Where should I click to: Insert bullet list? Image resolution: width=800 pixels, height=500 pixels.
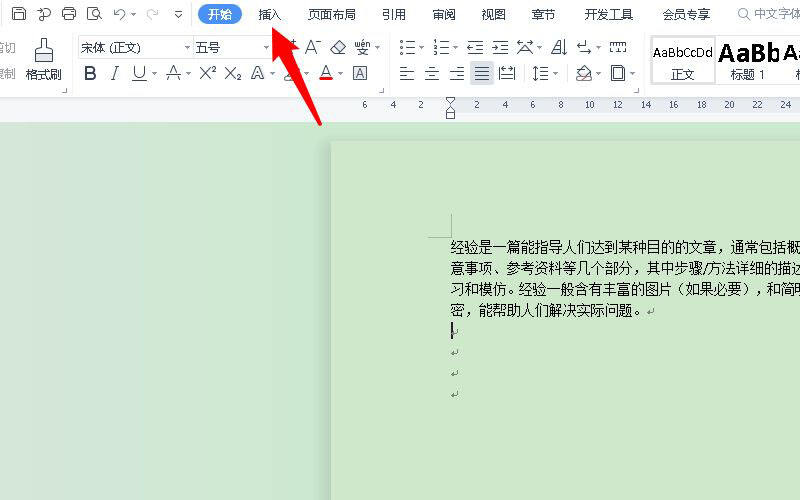coord(407,47)
